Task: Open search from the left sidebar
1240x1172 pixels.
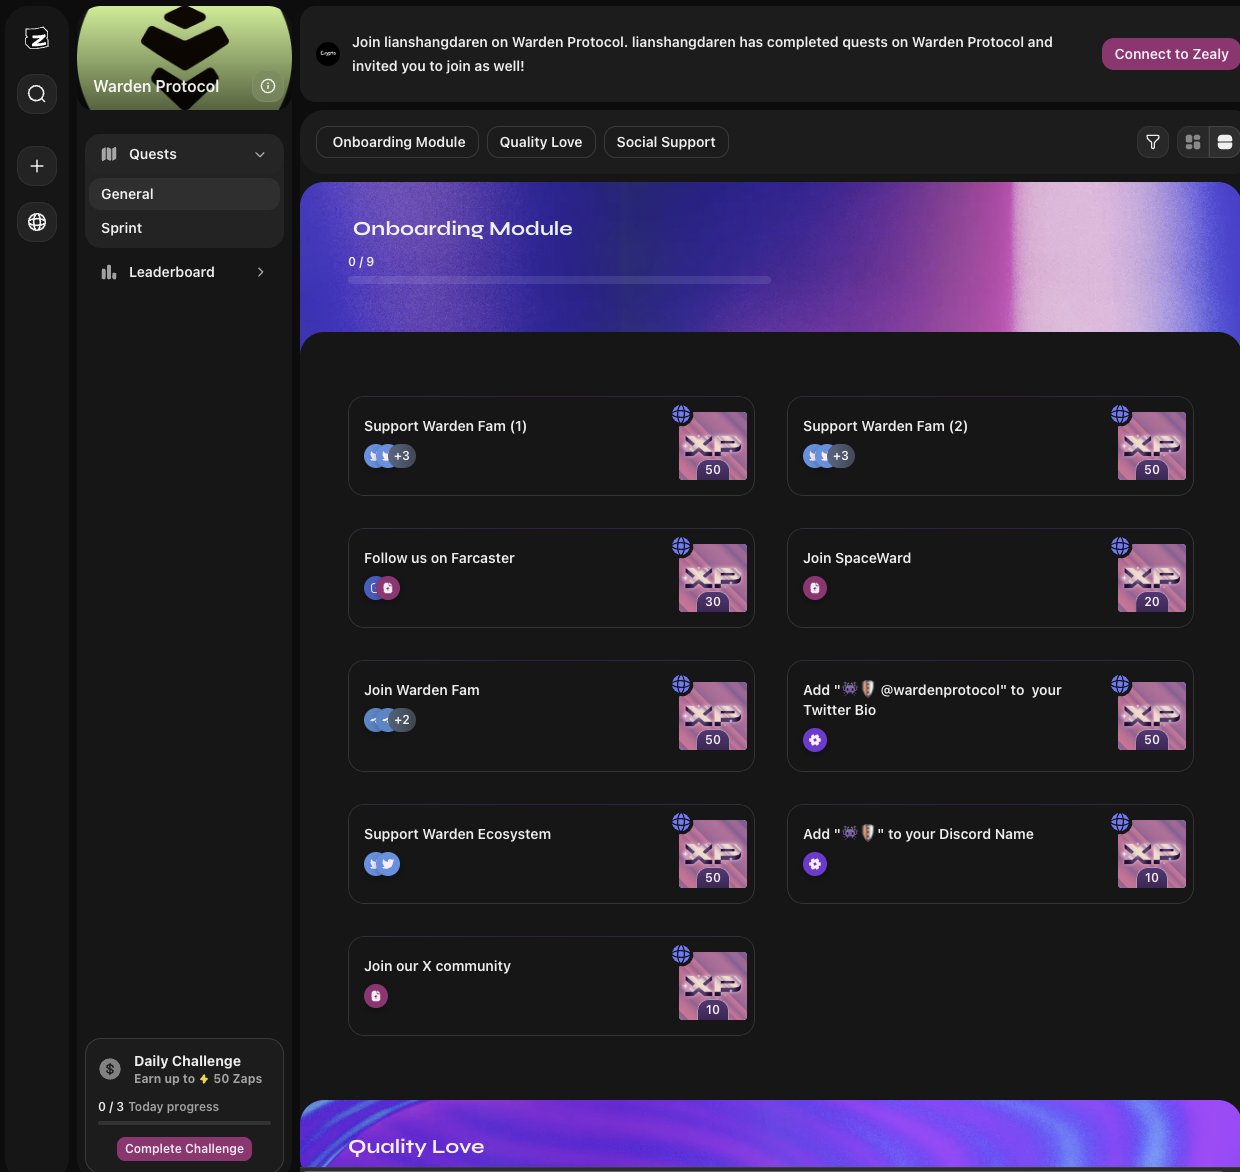Action: click(37, 94)
